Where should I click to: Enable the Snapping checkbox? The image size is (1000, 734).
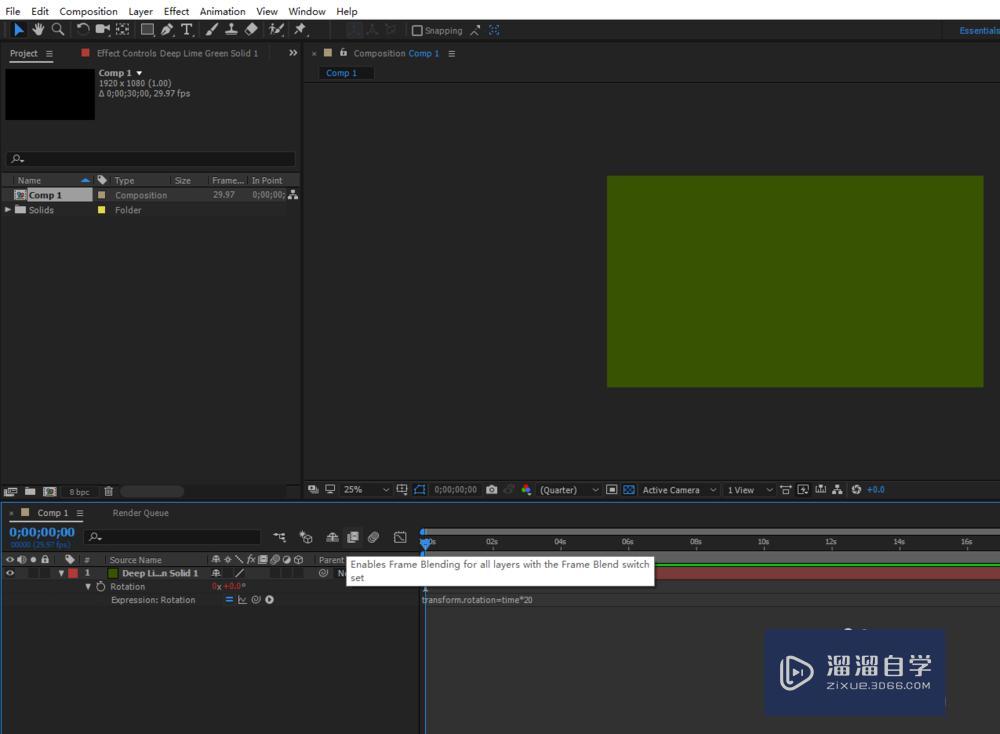click(417, 31)
